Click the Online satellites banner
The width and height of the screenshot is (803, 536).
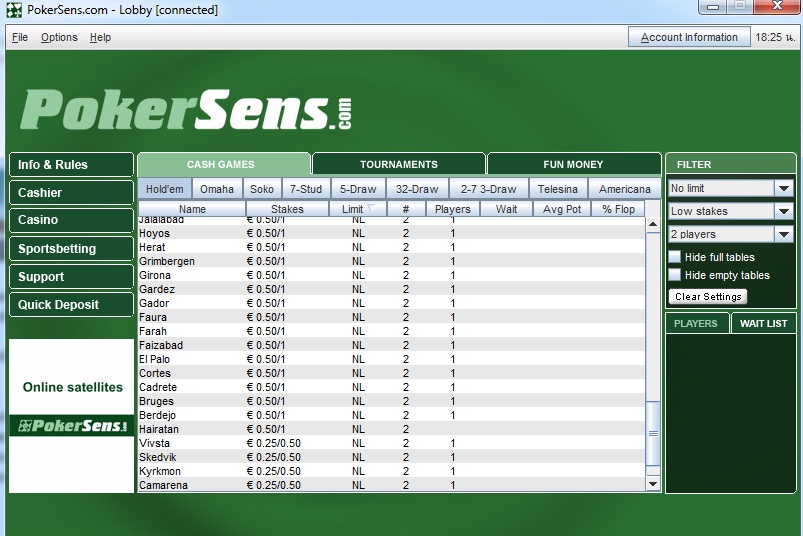pyautogui.click(x=72, y=415)
